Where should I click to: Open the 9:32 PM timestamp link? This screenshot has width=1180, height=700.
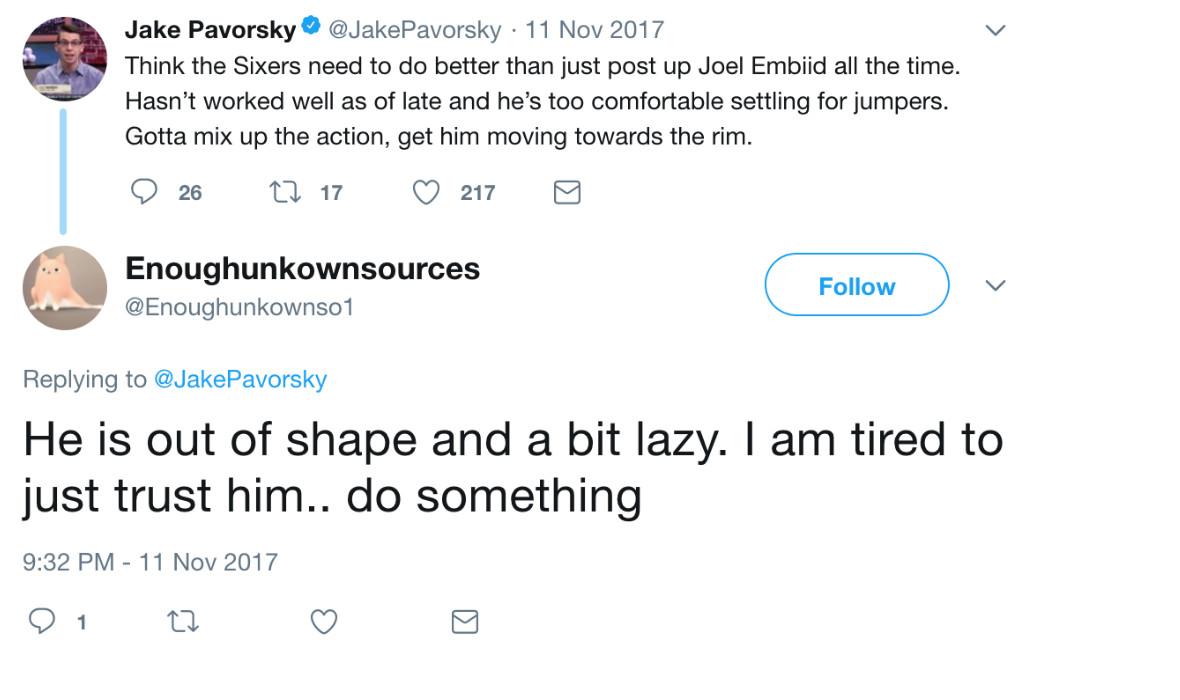coord(149,561)
